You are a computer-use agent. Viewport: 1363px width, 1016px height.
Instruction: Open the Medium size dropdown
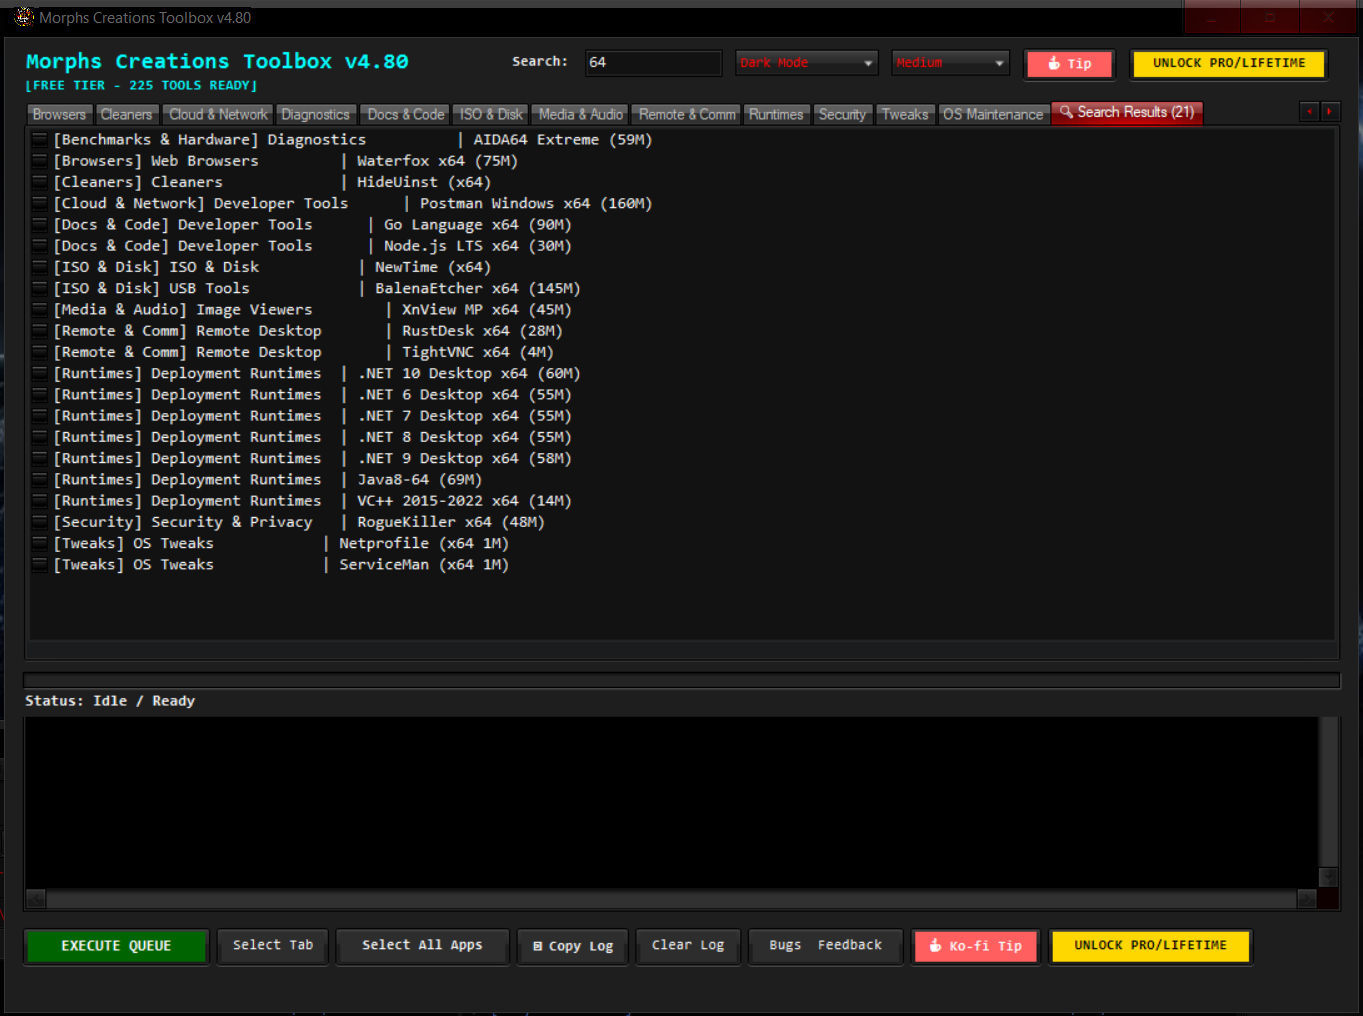coord(950,63)
